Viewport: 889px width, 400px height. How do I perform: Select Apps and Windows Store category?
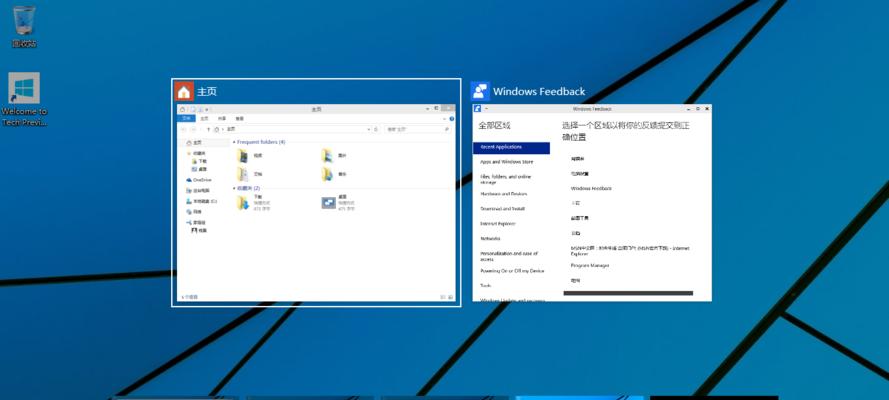point(506,162)
